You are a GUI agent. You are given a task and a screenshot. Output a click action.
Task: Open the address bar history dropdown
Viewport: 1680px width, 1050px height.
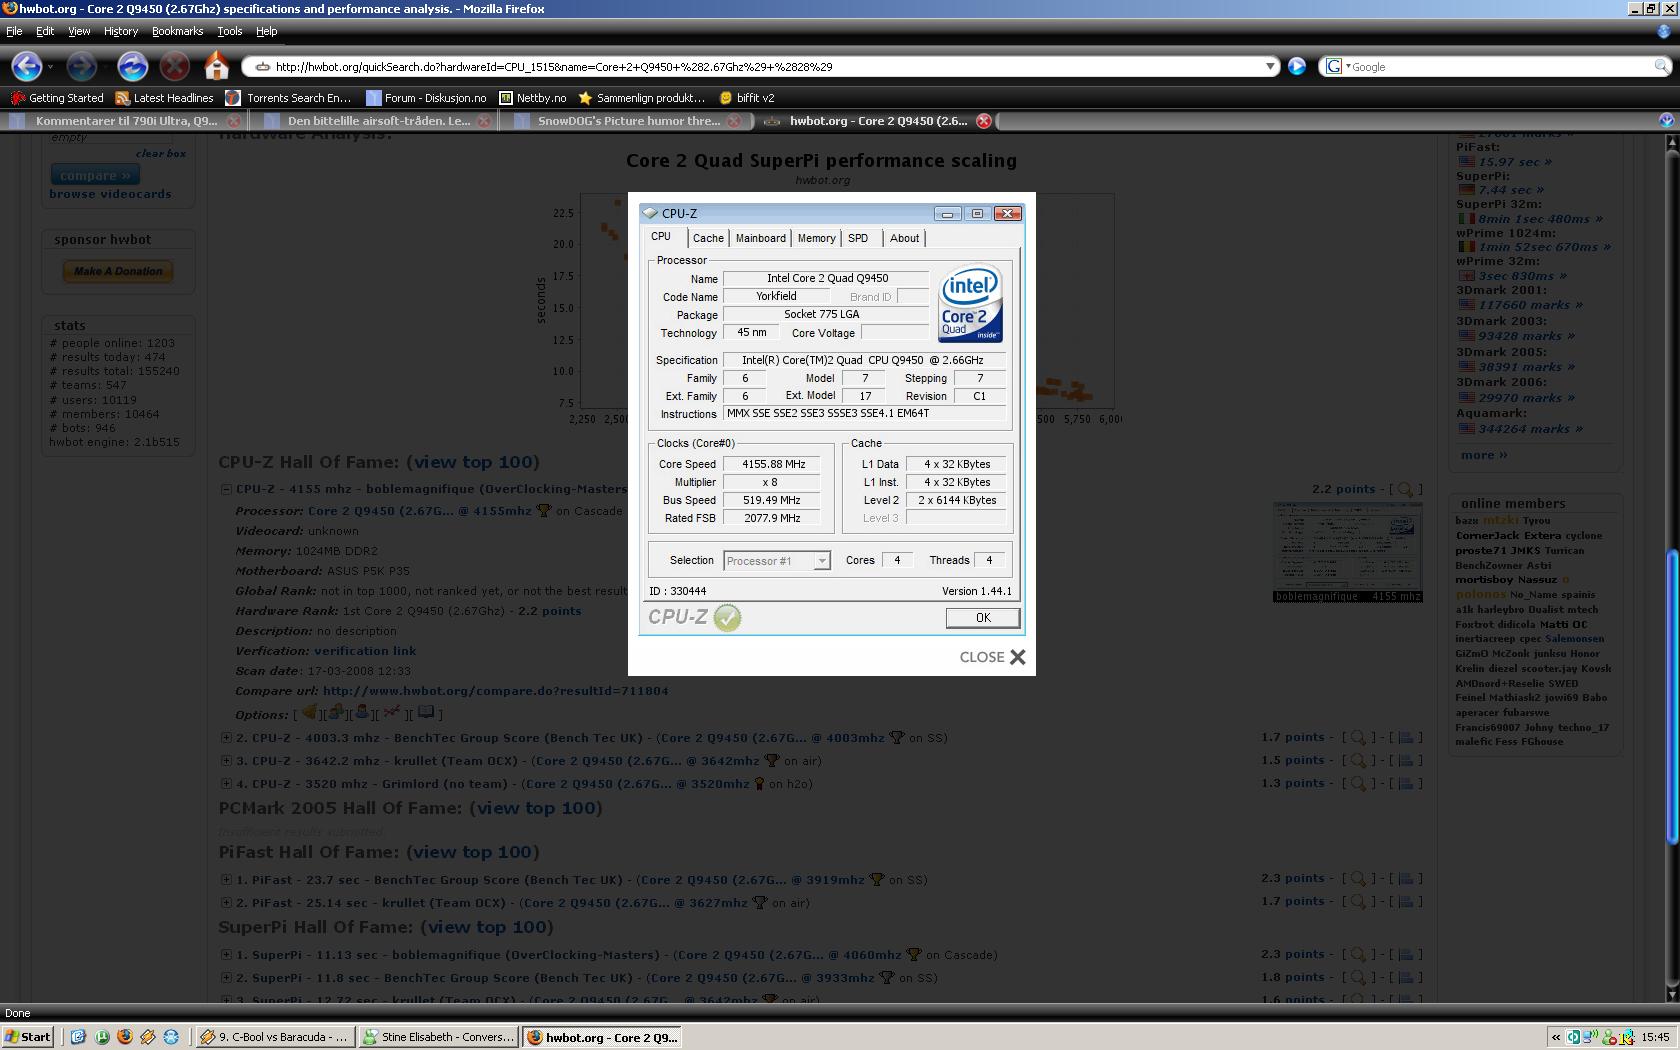click(1270, 66)
